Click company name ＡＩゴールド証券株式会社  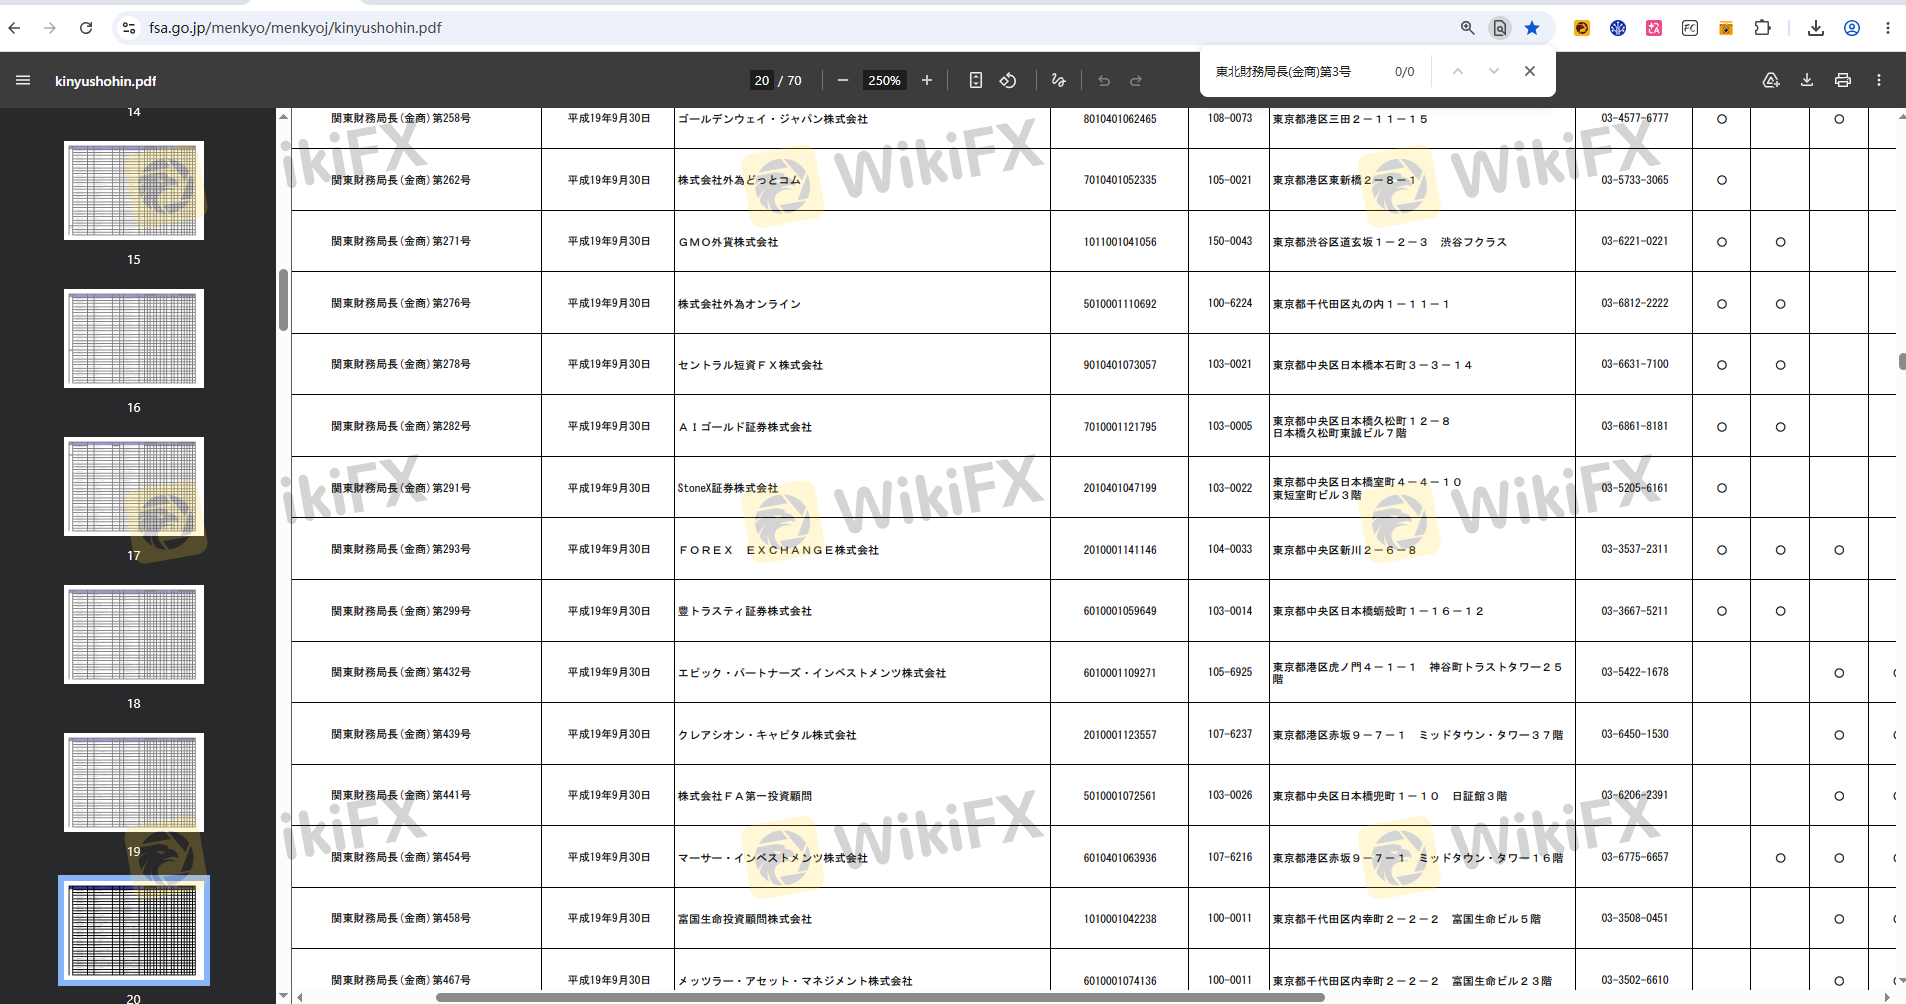[x=745, y=427]
